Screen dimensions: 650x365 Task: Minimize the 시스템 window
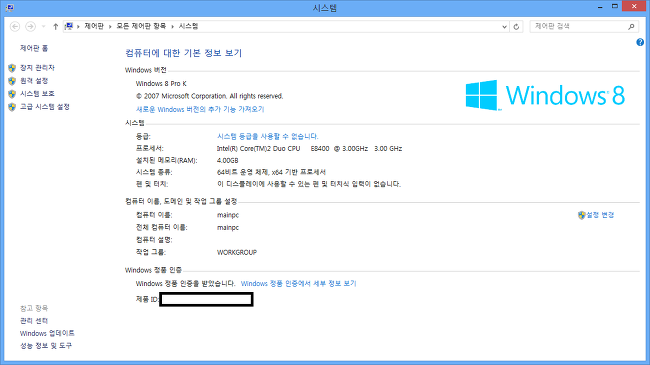pyautogui.click(x=600, y=7)
